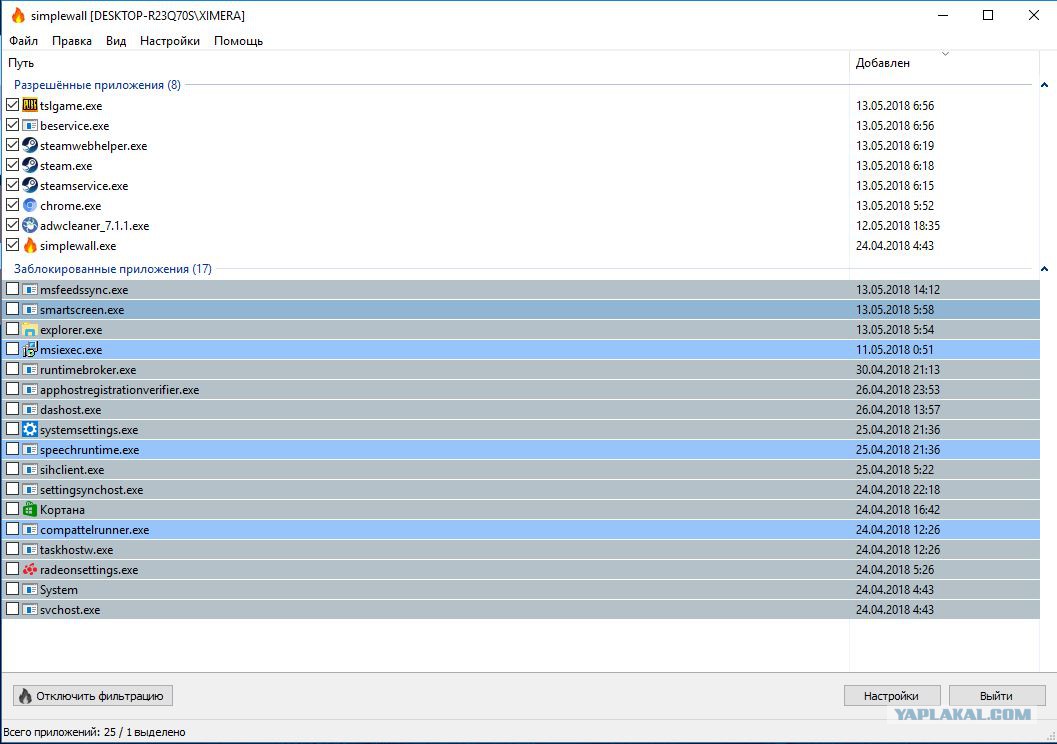The width and height of the screenshot is (1057, 744).
Task: Click the steamservice.exe Steam icon
Action: 30,185
